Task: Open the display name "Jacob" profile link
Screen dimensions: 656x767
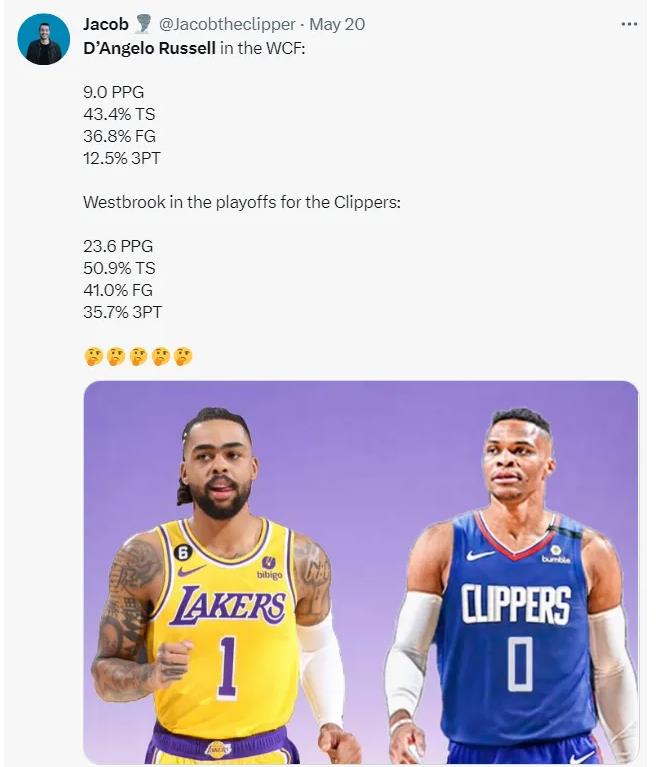Action: [106, 25]
